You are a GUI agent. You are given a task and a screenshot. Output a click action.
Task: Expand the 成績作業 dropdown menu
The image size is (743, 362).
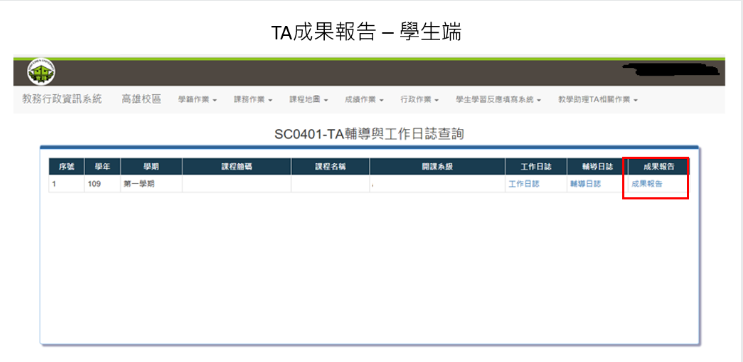364,100
